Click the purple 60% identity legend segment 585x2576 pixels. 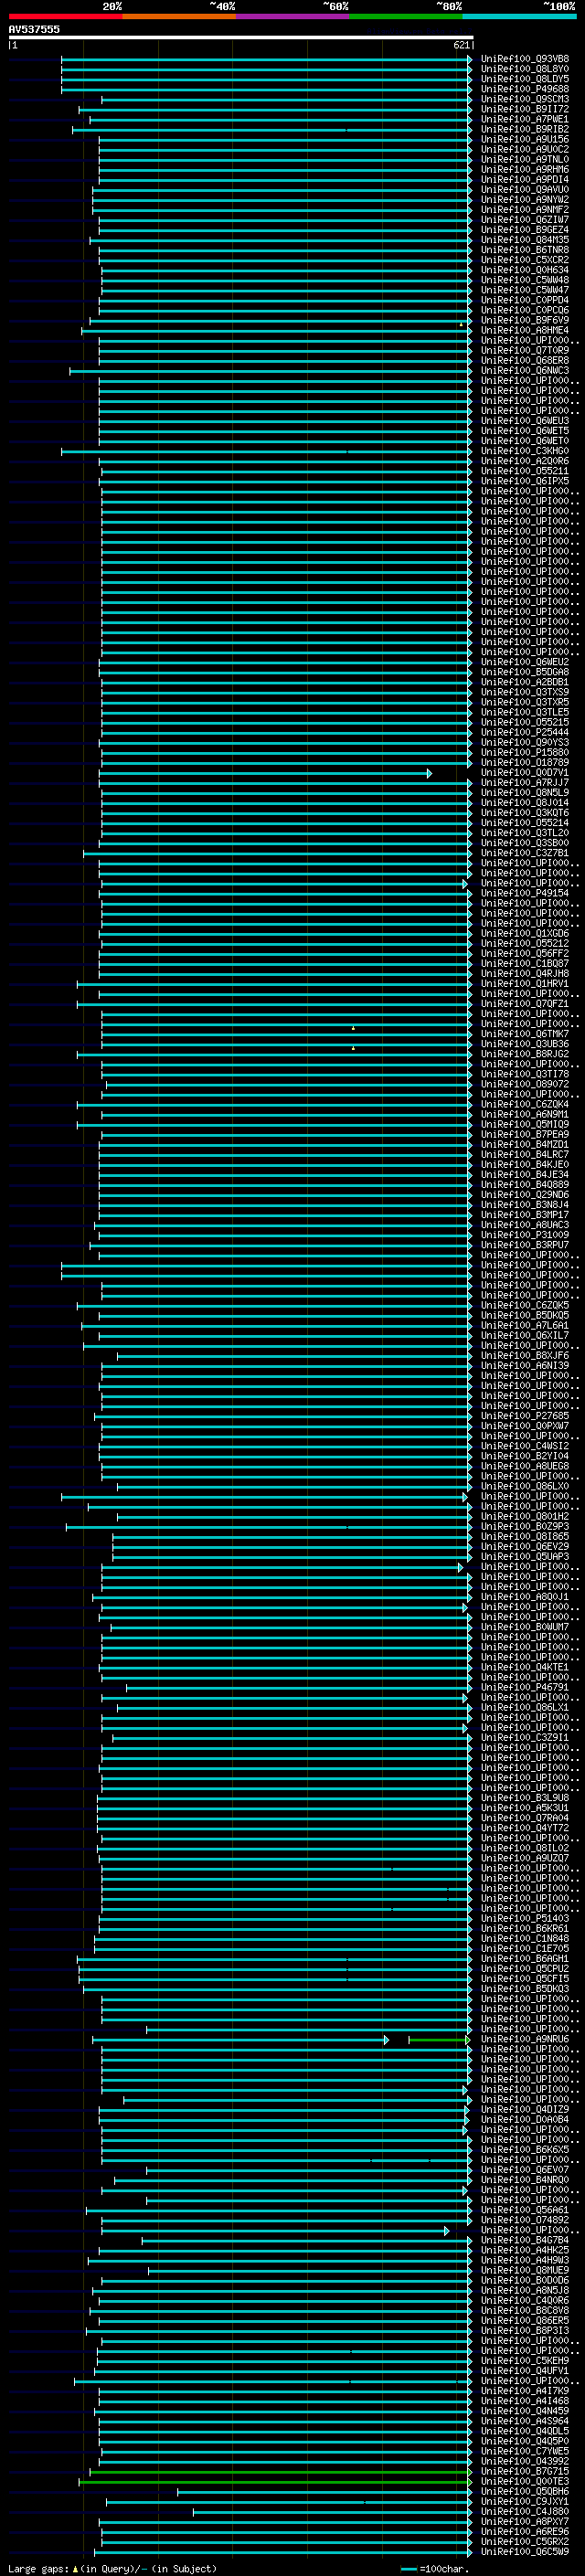(x=292, y=16)
